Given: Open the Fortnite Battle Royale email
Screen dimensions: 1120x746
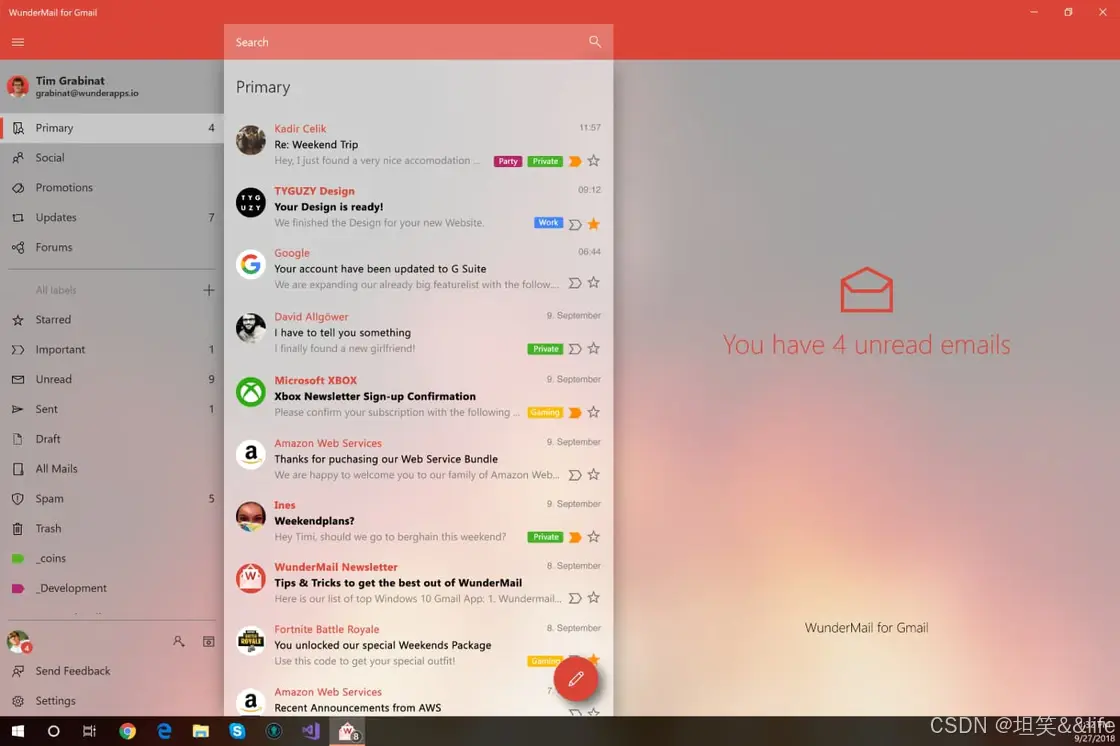Looking at the screenshot, I should pos(418,645).
